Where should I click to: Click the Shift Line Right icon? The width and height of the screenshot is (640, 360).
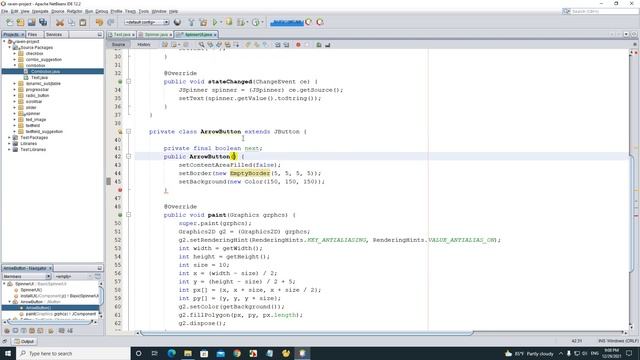pos(286,44)
